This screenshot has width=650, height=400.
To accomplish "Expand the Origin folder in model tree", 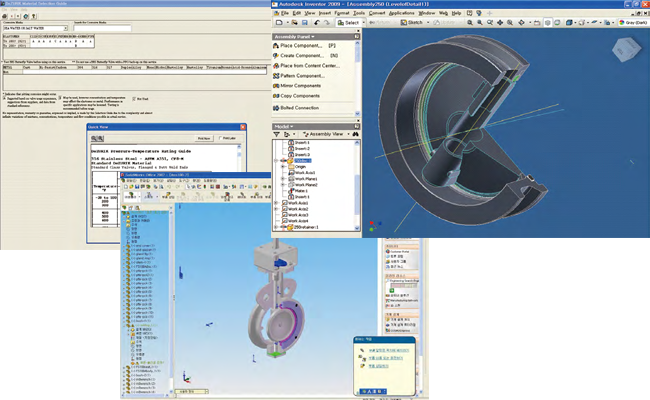I will pyautogui.click(x=284, y=167).
